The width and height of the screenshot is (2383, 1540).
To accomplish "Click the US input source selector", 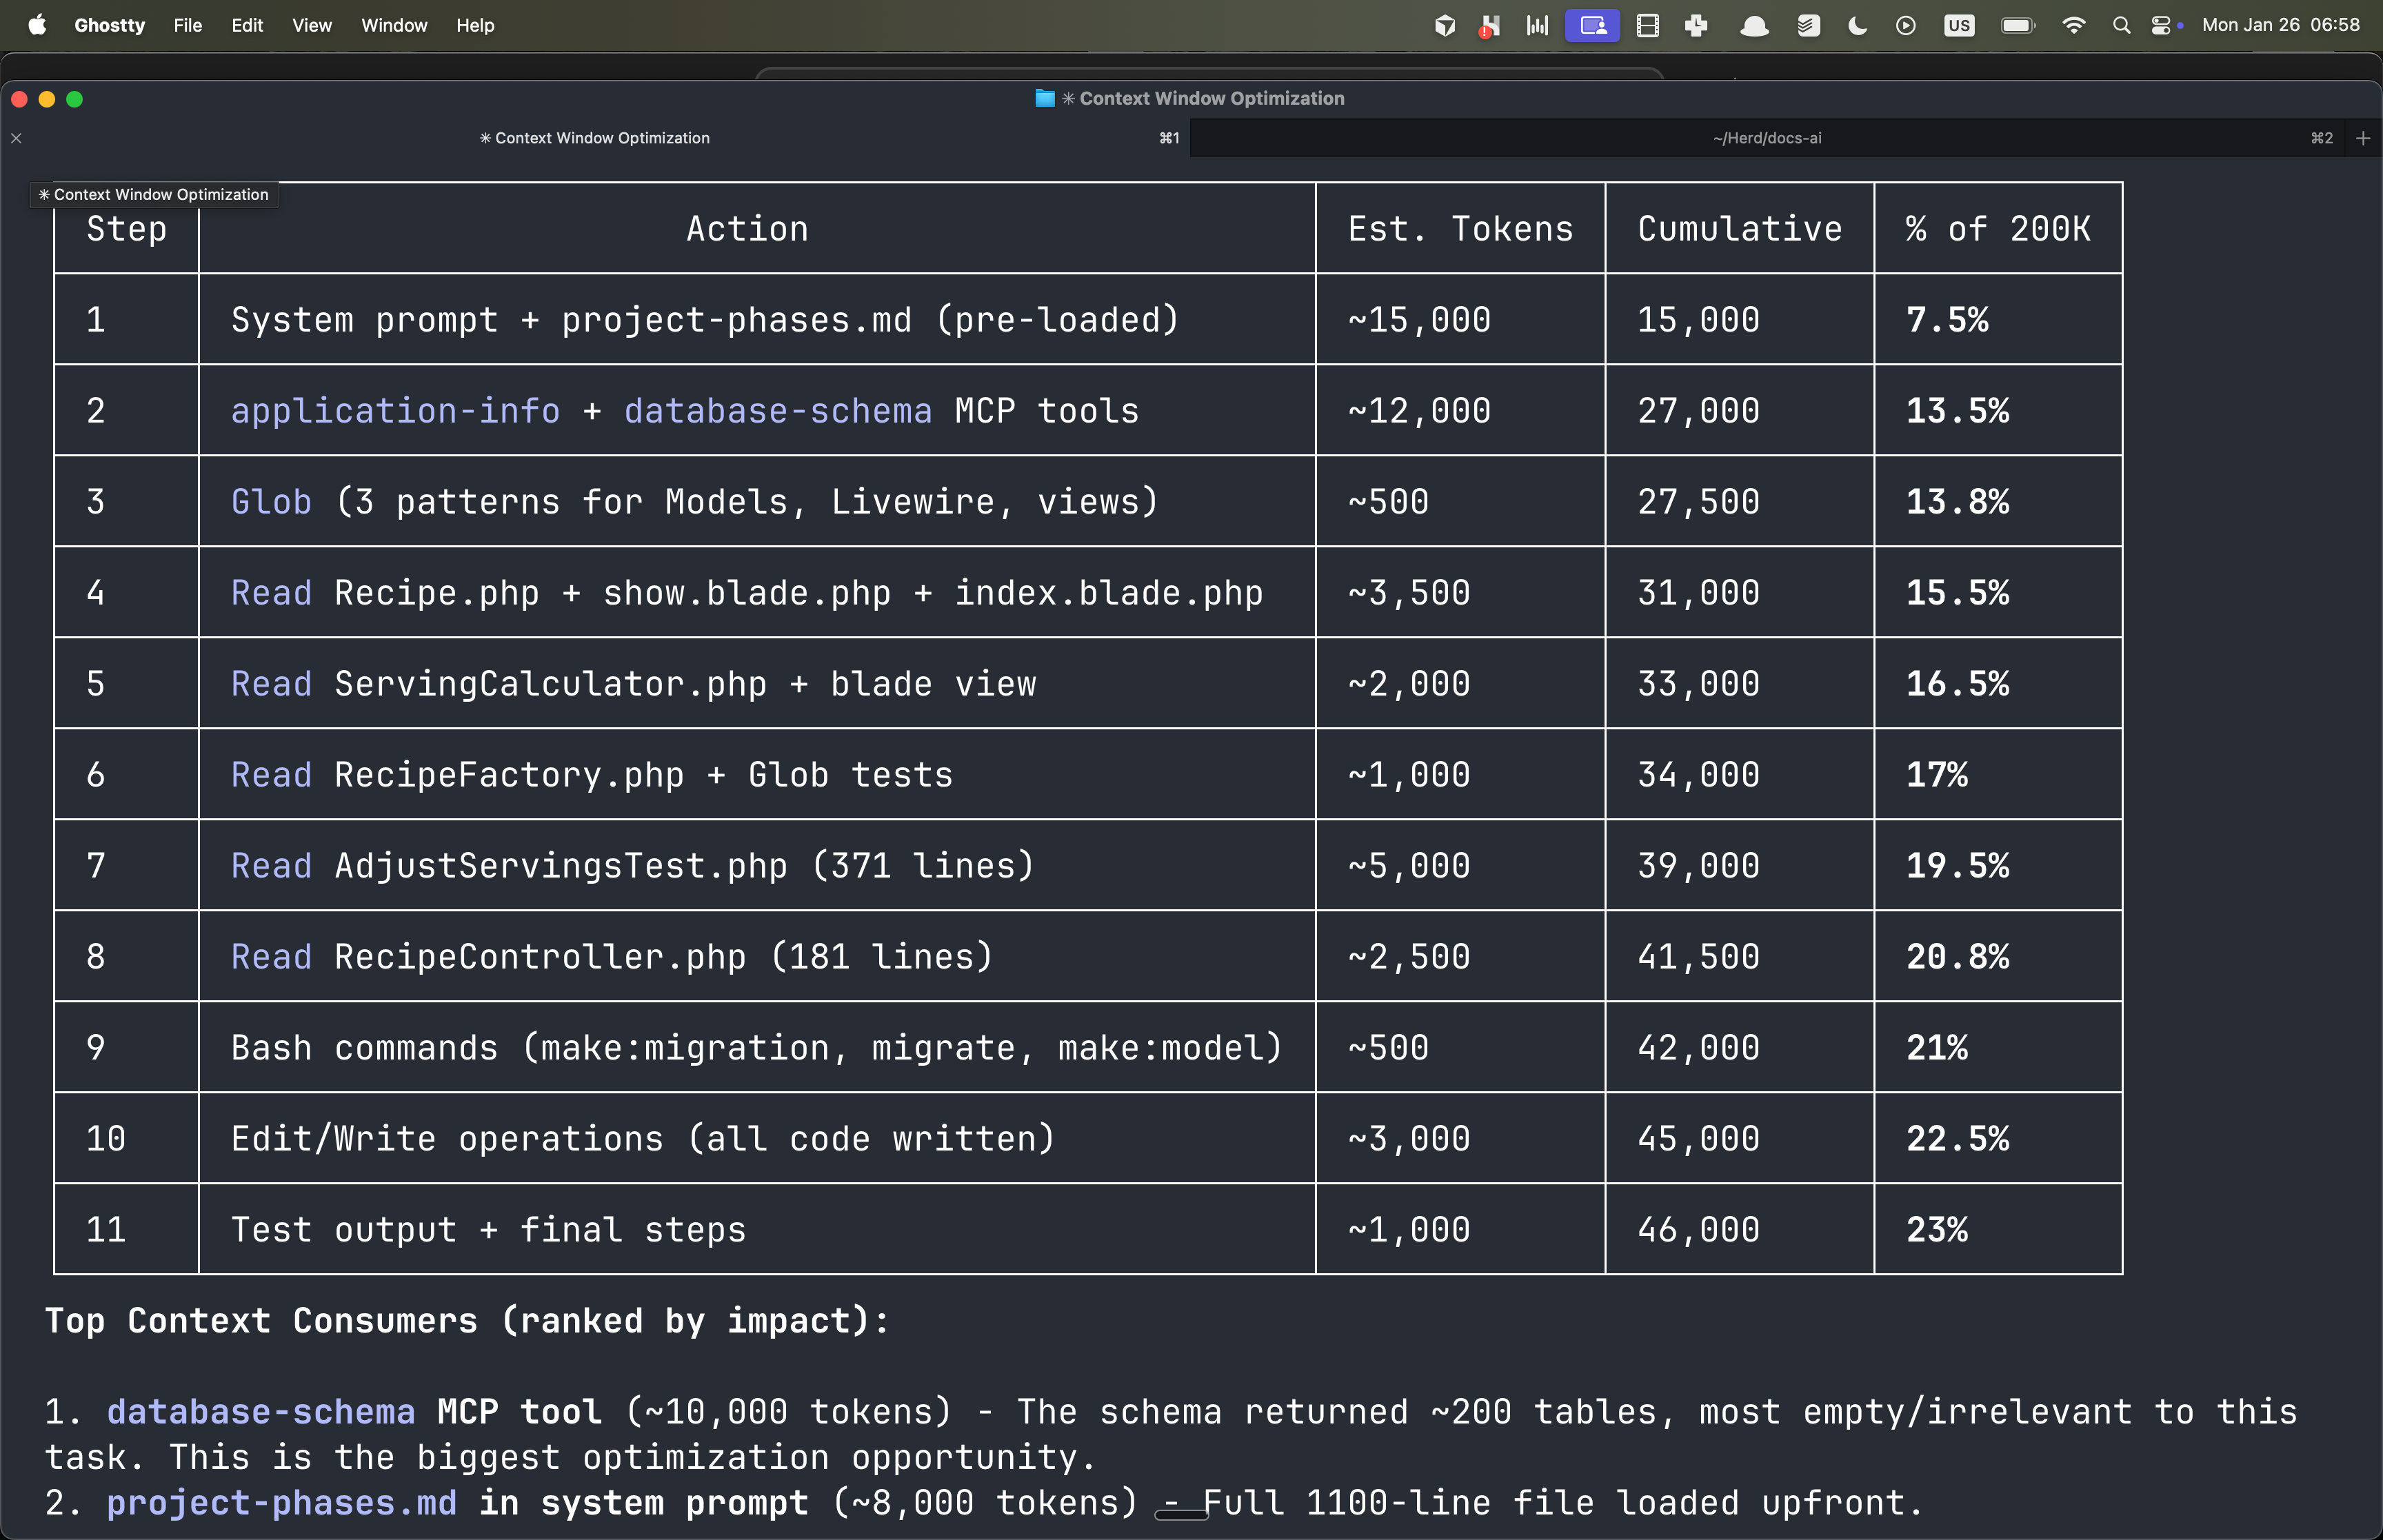I will click(1958, 26).
